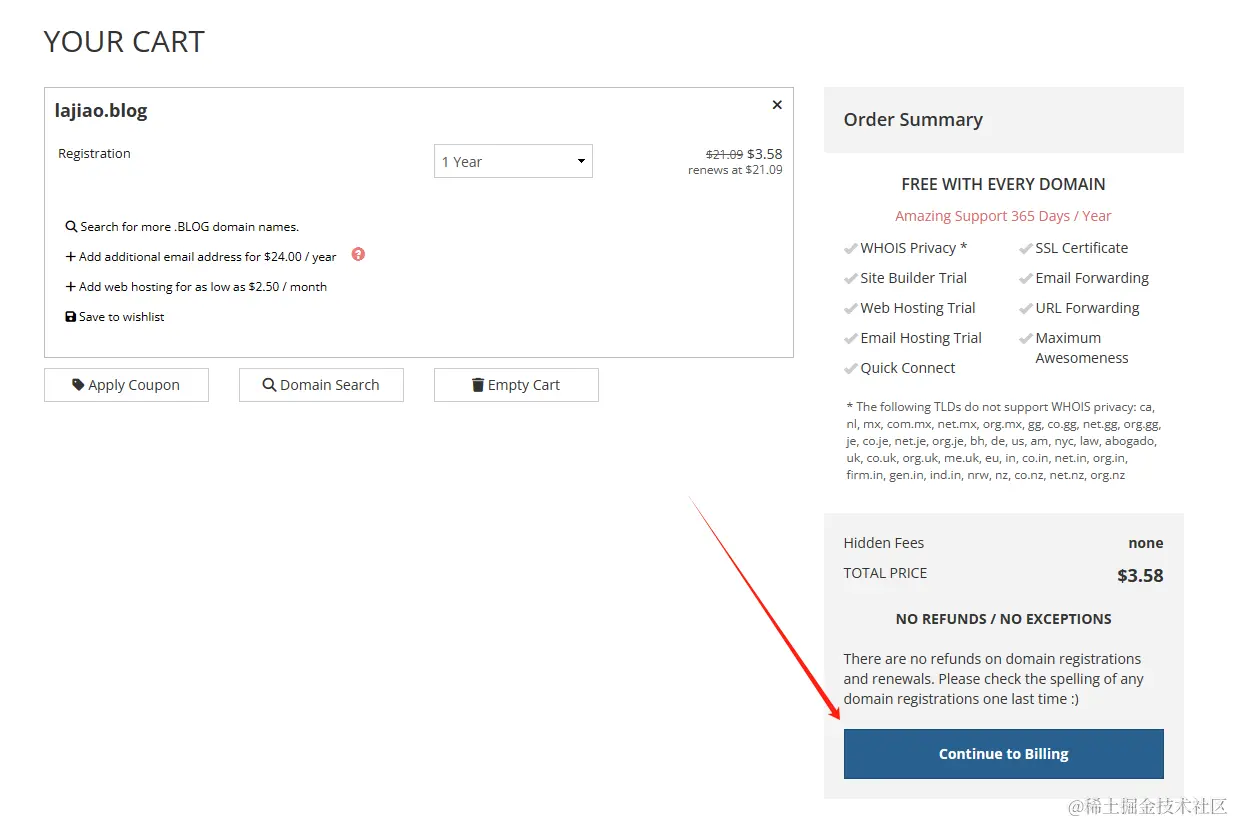Click the $3.58 discounted registration price
Screen dimensions: 1234x823
[x=765, y=154]
